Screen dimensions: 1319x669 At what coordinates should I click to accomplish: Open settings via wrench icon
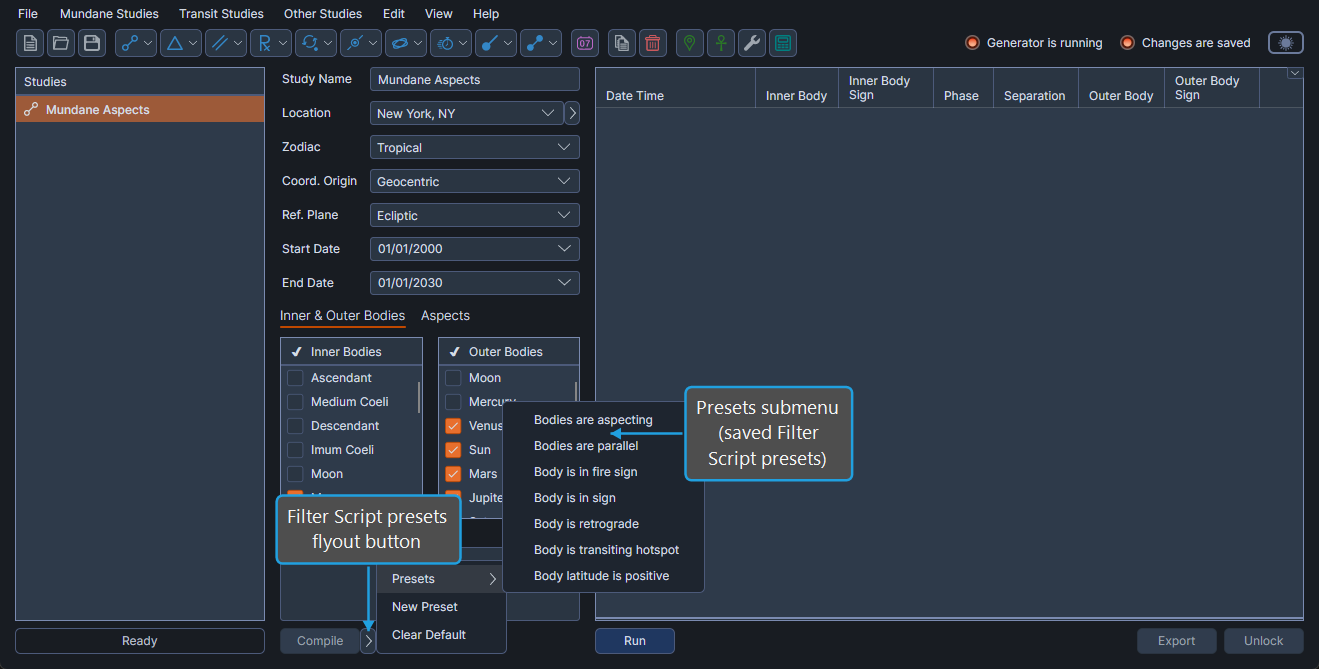point(752,43)
